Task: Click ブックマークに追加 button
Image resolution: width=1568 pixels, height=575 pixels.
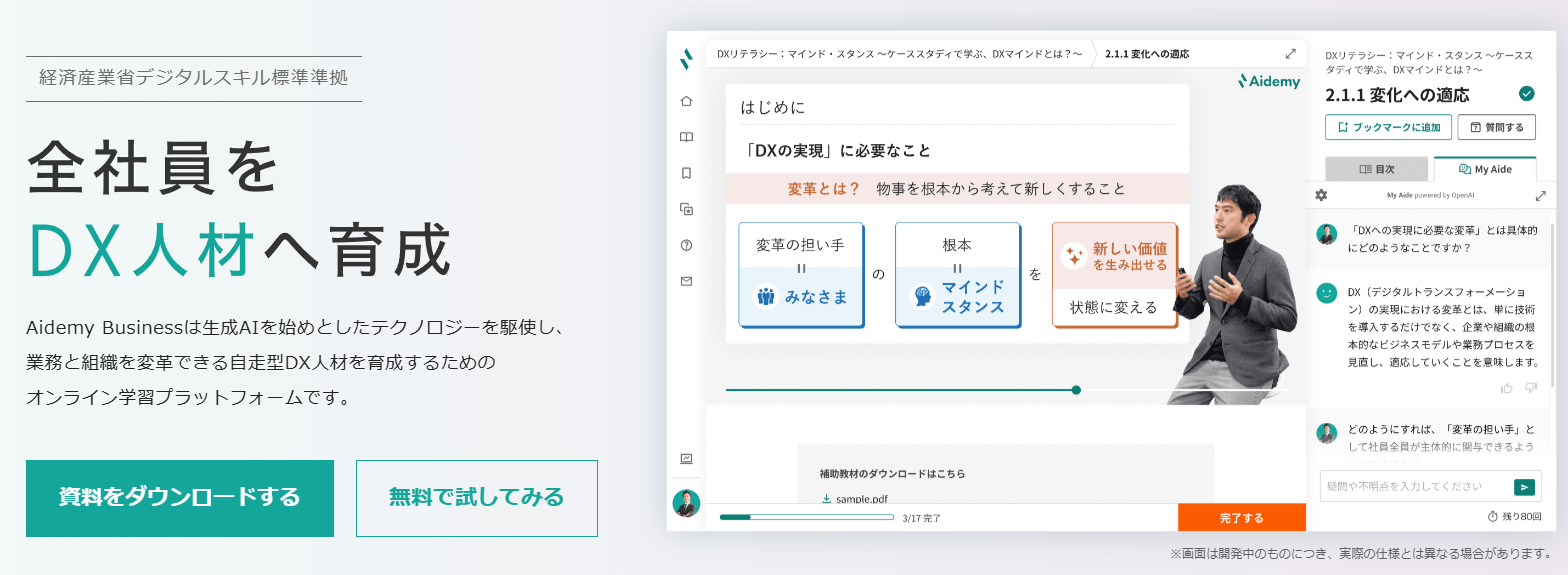Action: (x=1388, y=127)
